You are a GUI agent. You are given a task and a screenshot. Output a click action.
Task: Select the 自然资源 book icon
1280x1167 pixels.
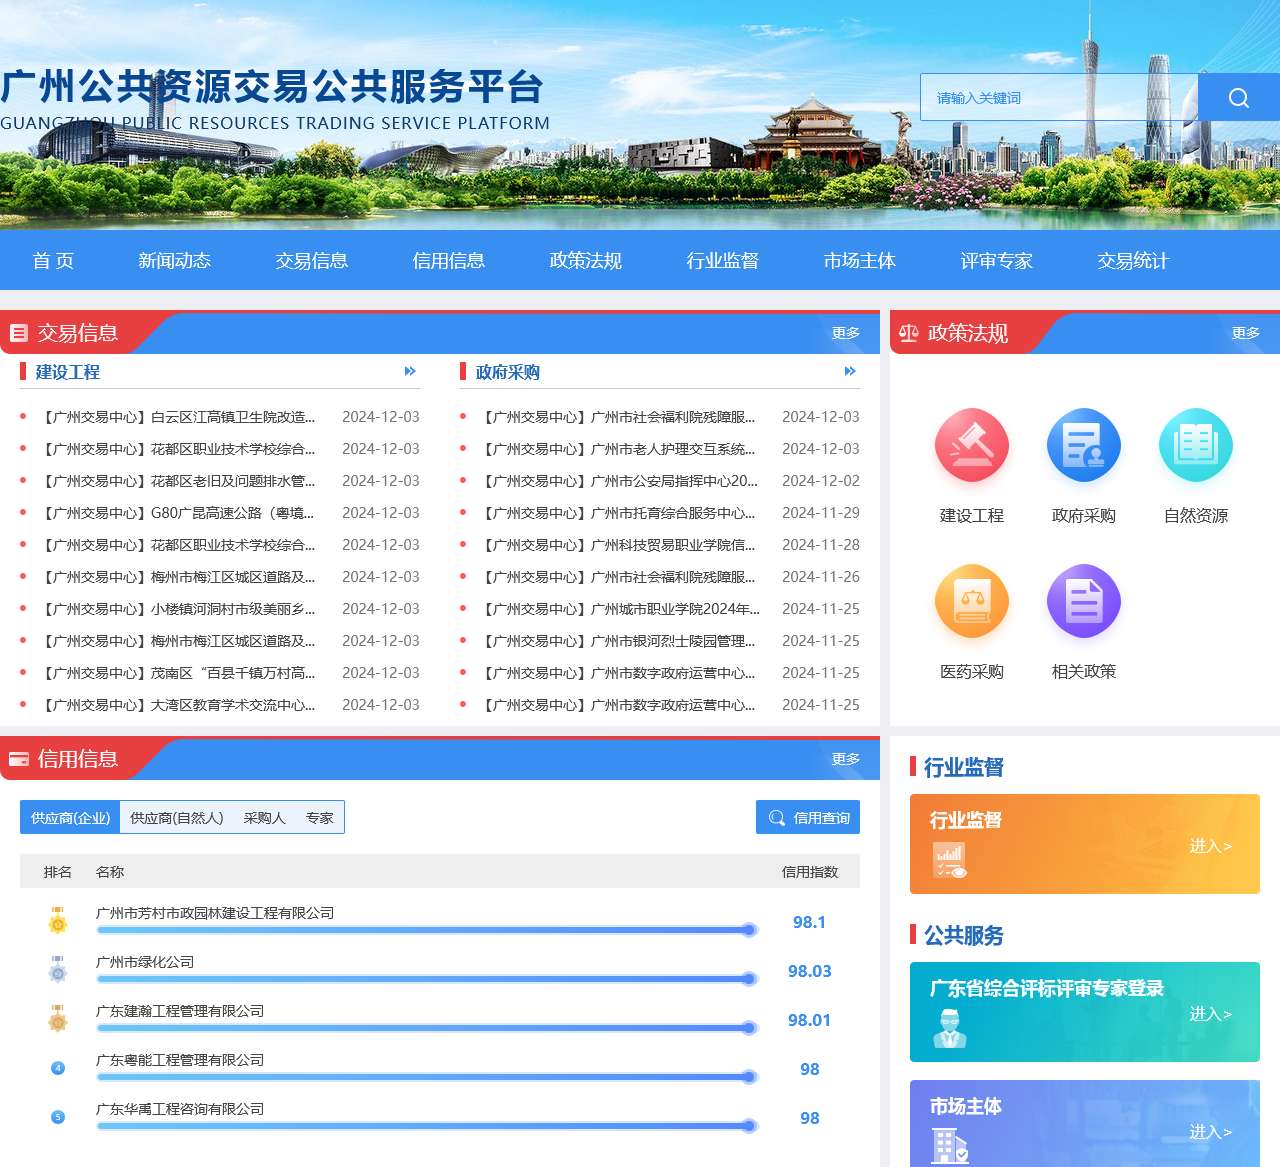pyautogui.click(x=1195, y=446)
